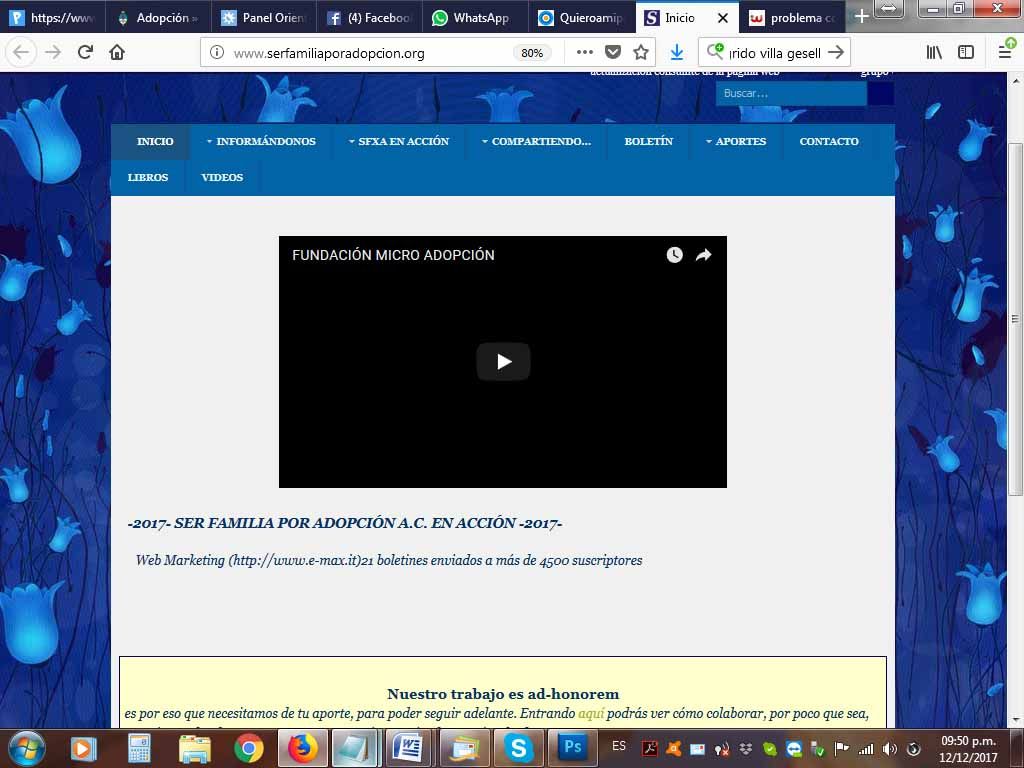1024x768 pixels.
Task: Switch to the WhatsApp browser tab
Action: point(475,17)
